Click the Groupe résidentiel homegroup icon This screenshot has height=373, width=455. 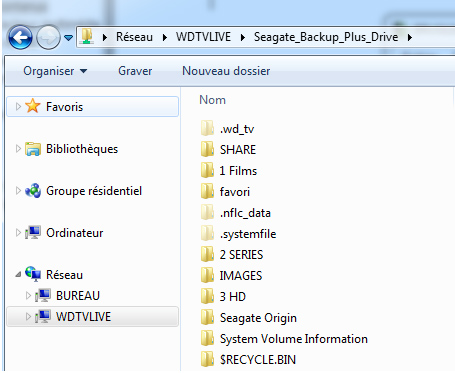[33, 191]
